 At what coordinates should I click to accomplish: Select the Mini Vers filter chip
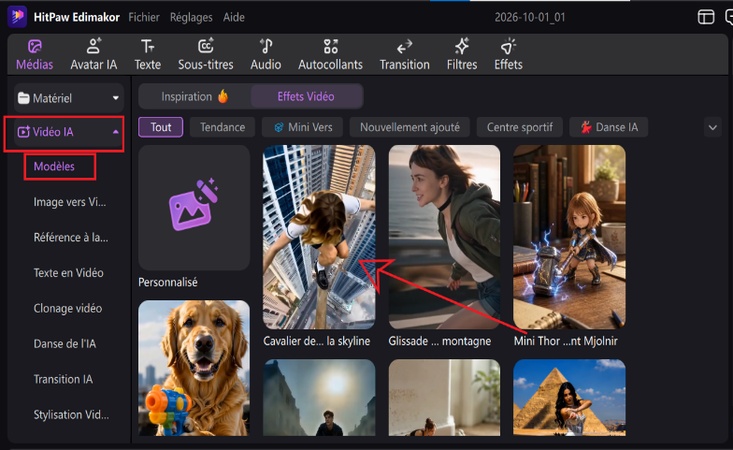point(302,127)
